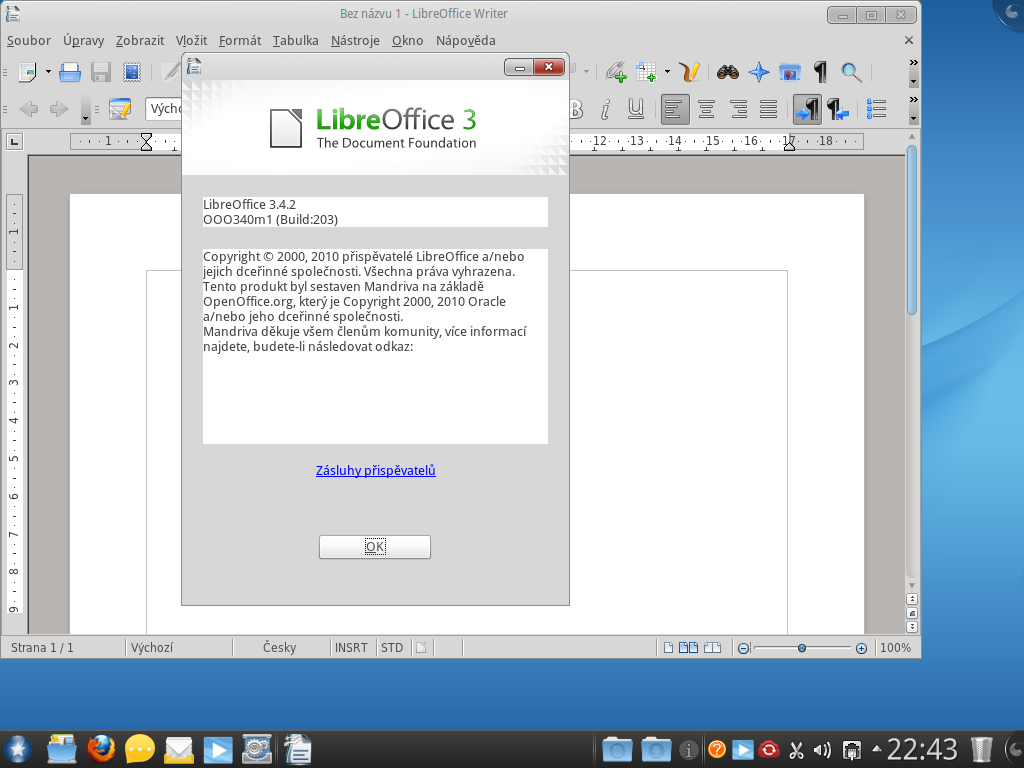The image size is (1024, 768).
Task: Open Find & Replace binoculars icon
Action: tap(728, 72)
